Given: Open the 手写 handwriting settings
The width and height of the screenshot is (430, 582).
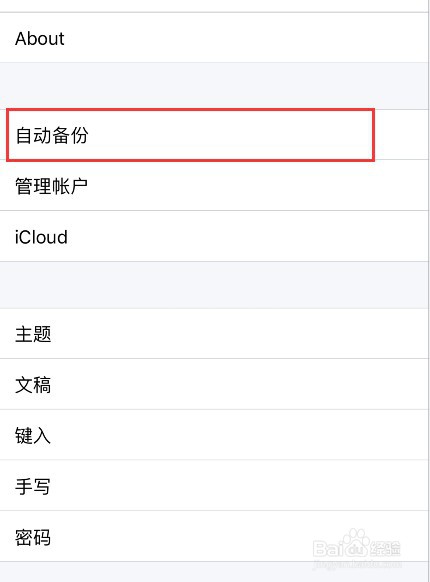Looking at the screenshot, I should coord(214,485).
